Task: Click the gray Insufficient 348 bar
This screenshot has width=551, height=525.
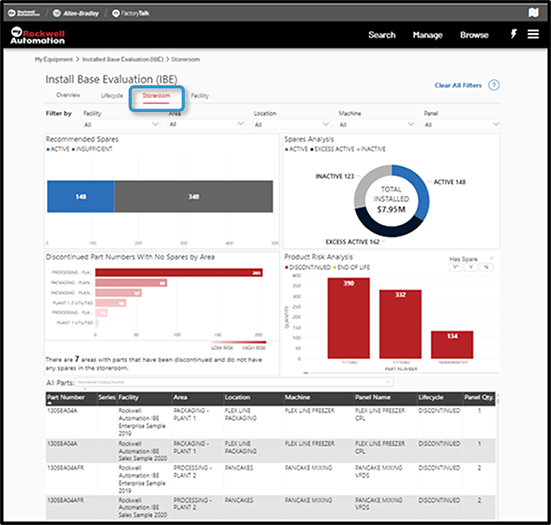Action: click(194, 196)
